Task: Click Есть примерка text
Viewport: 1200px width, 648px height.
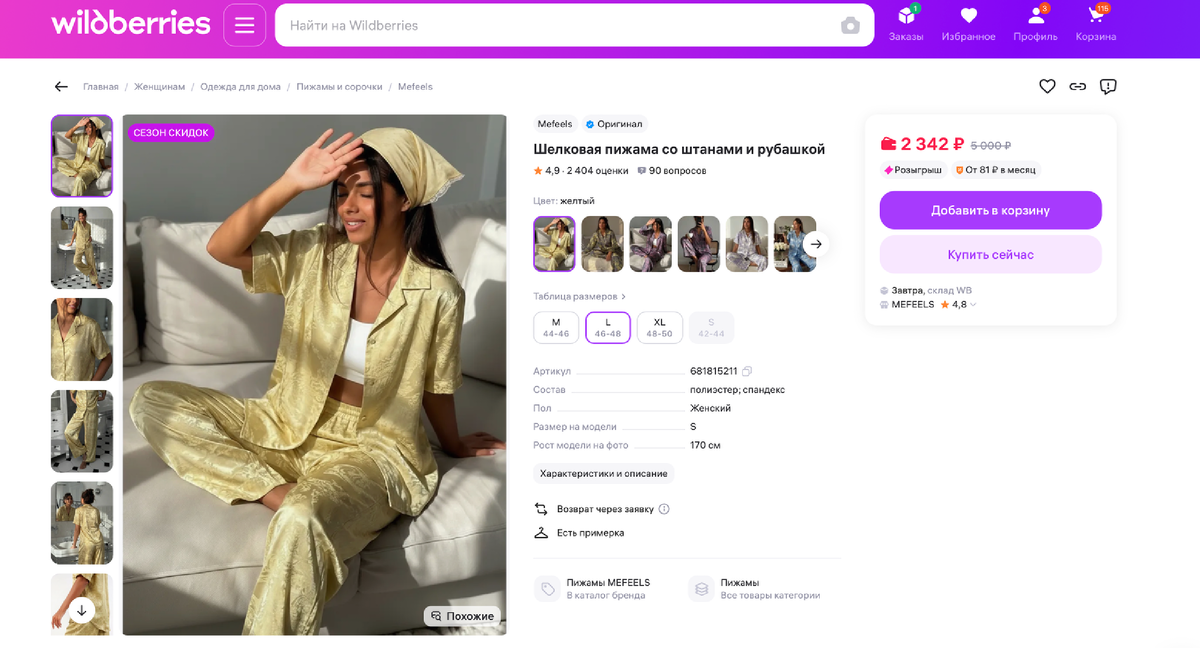Action: (x=590, y=533)
